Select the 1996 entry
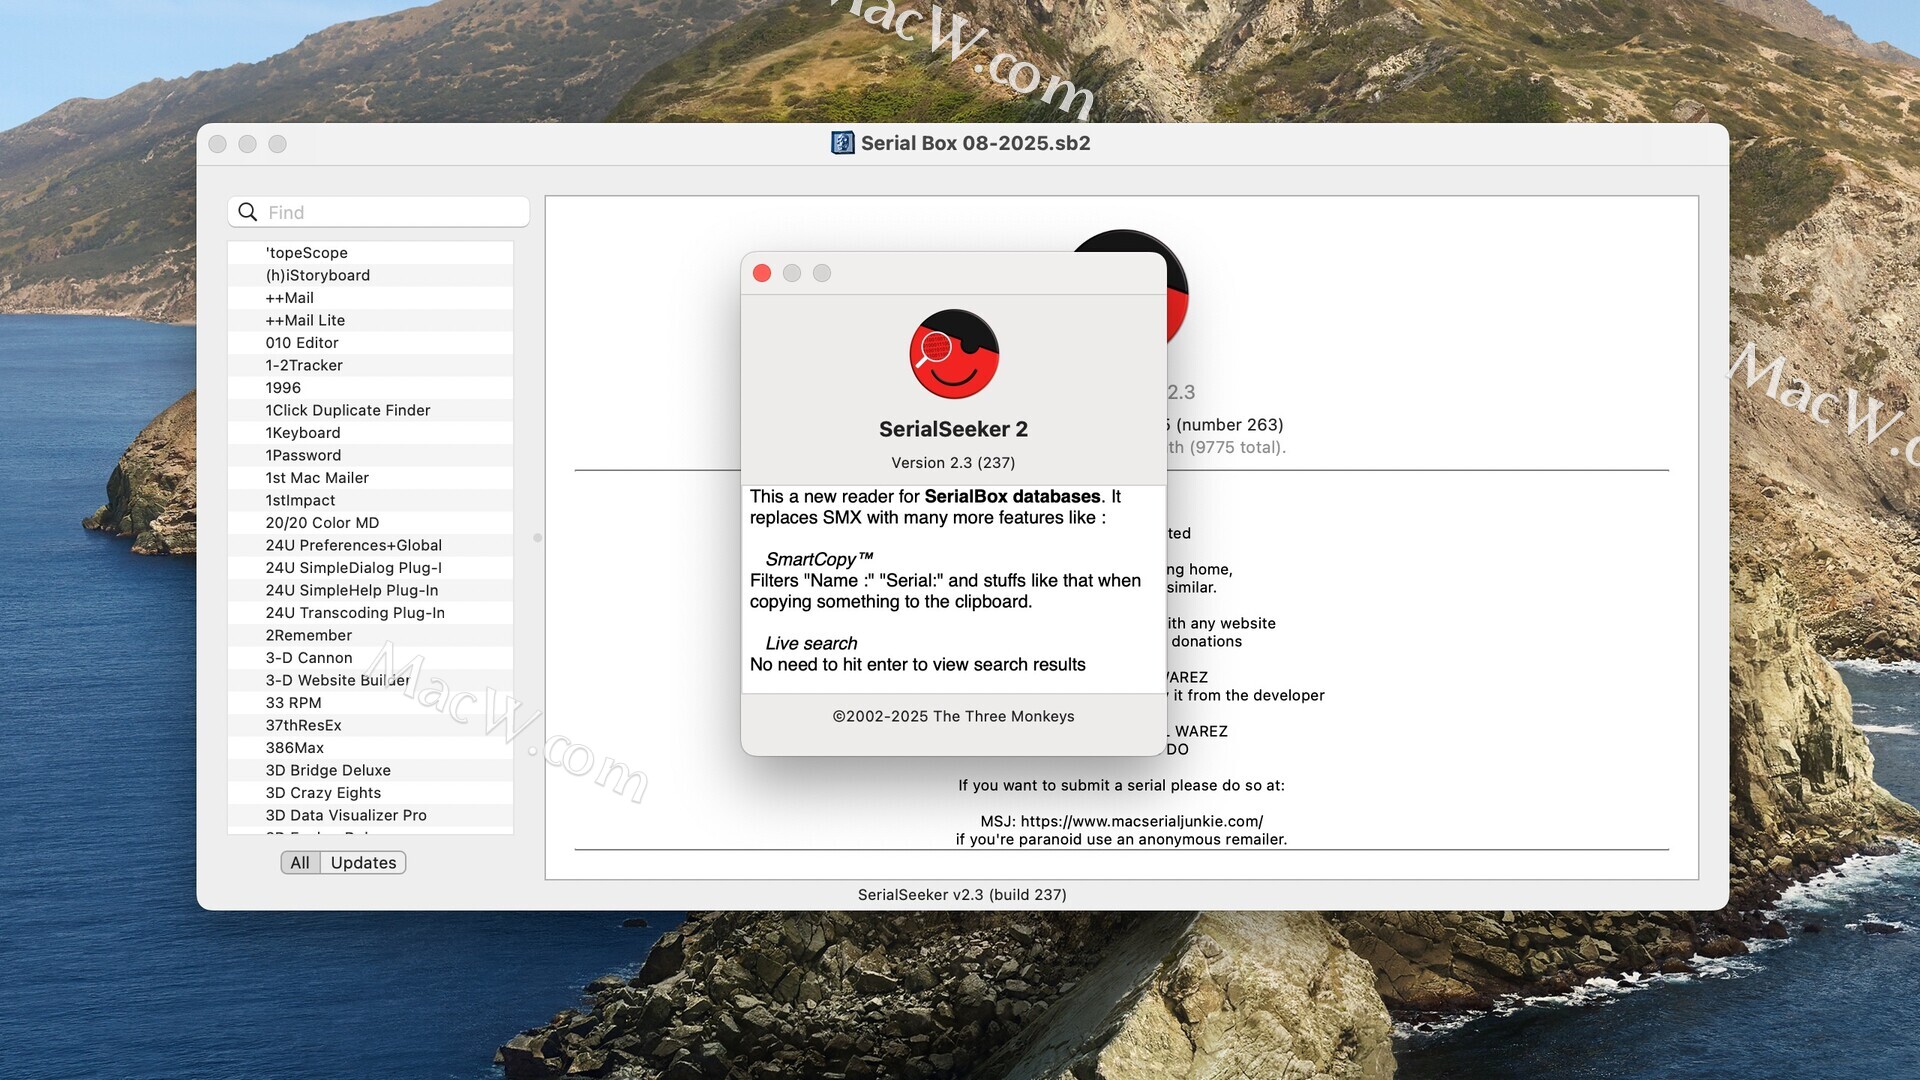 click(x=371, y=388)
